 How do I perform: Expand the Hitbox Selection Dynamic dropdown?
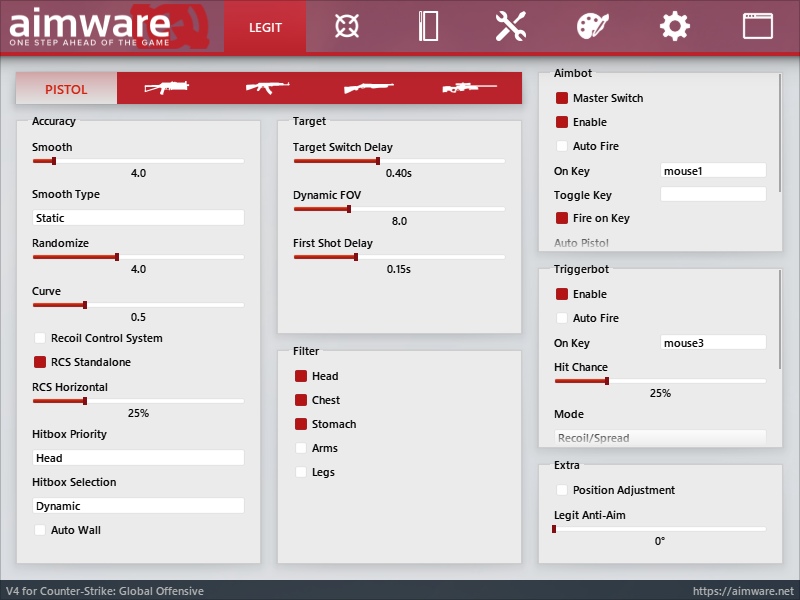138,506
